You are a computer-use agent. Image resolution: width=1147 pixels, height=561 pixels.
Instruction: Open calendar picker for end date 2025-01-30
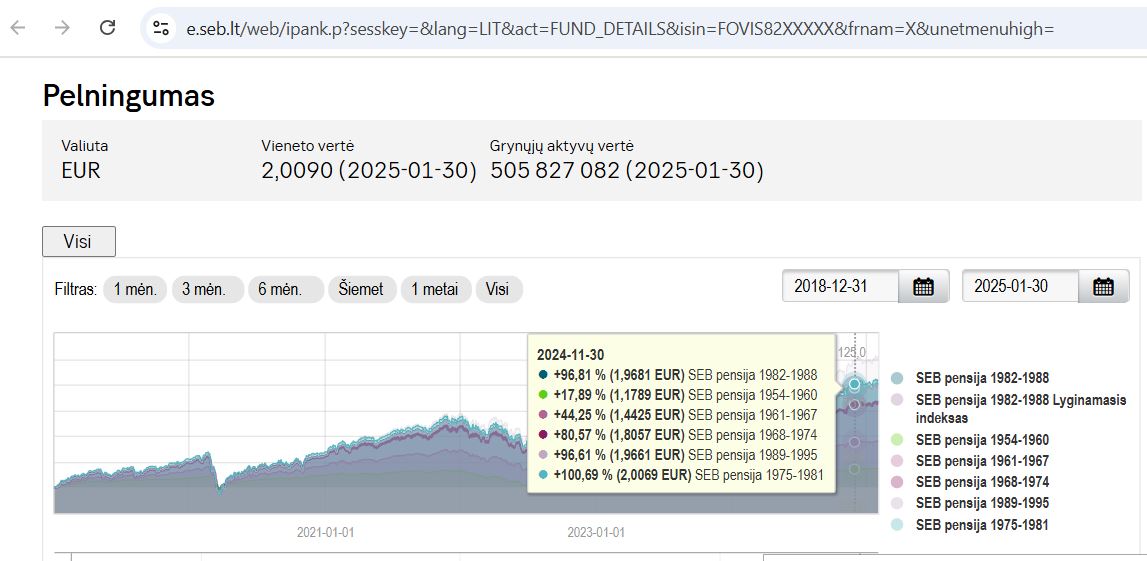click(1103, 286)
